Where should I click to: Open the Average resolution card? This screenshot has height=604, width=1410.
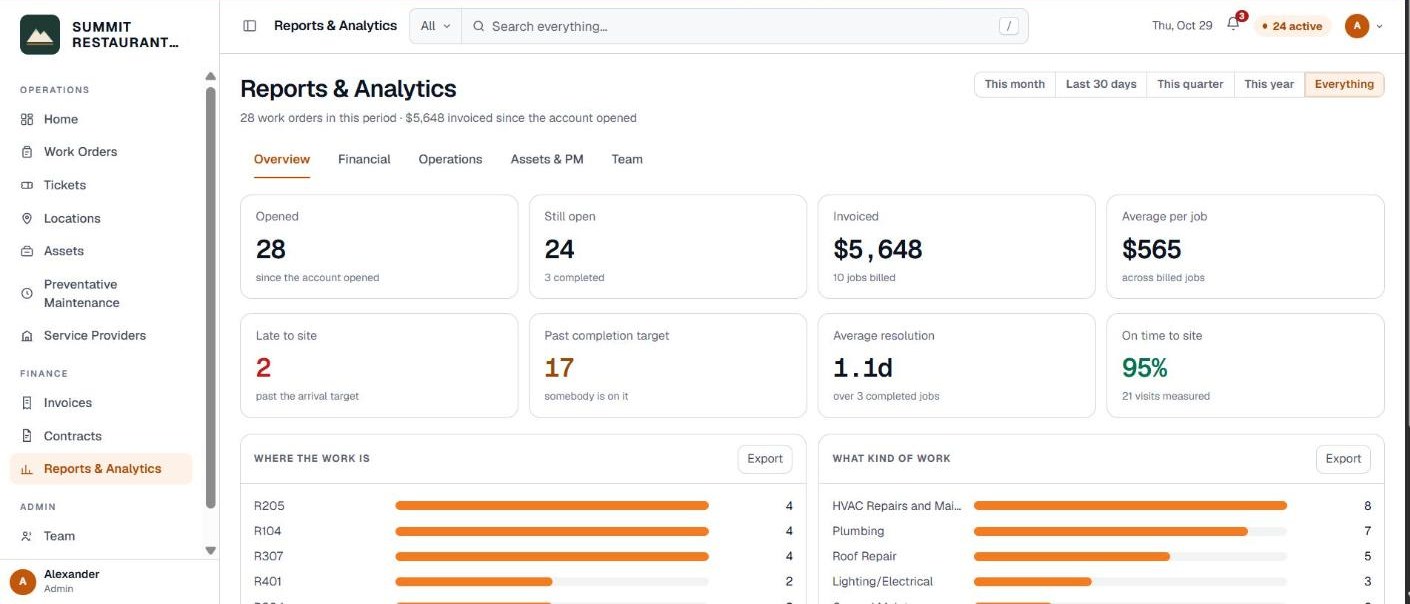[957, 366]
